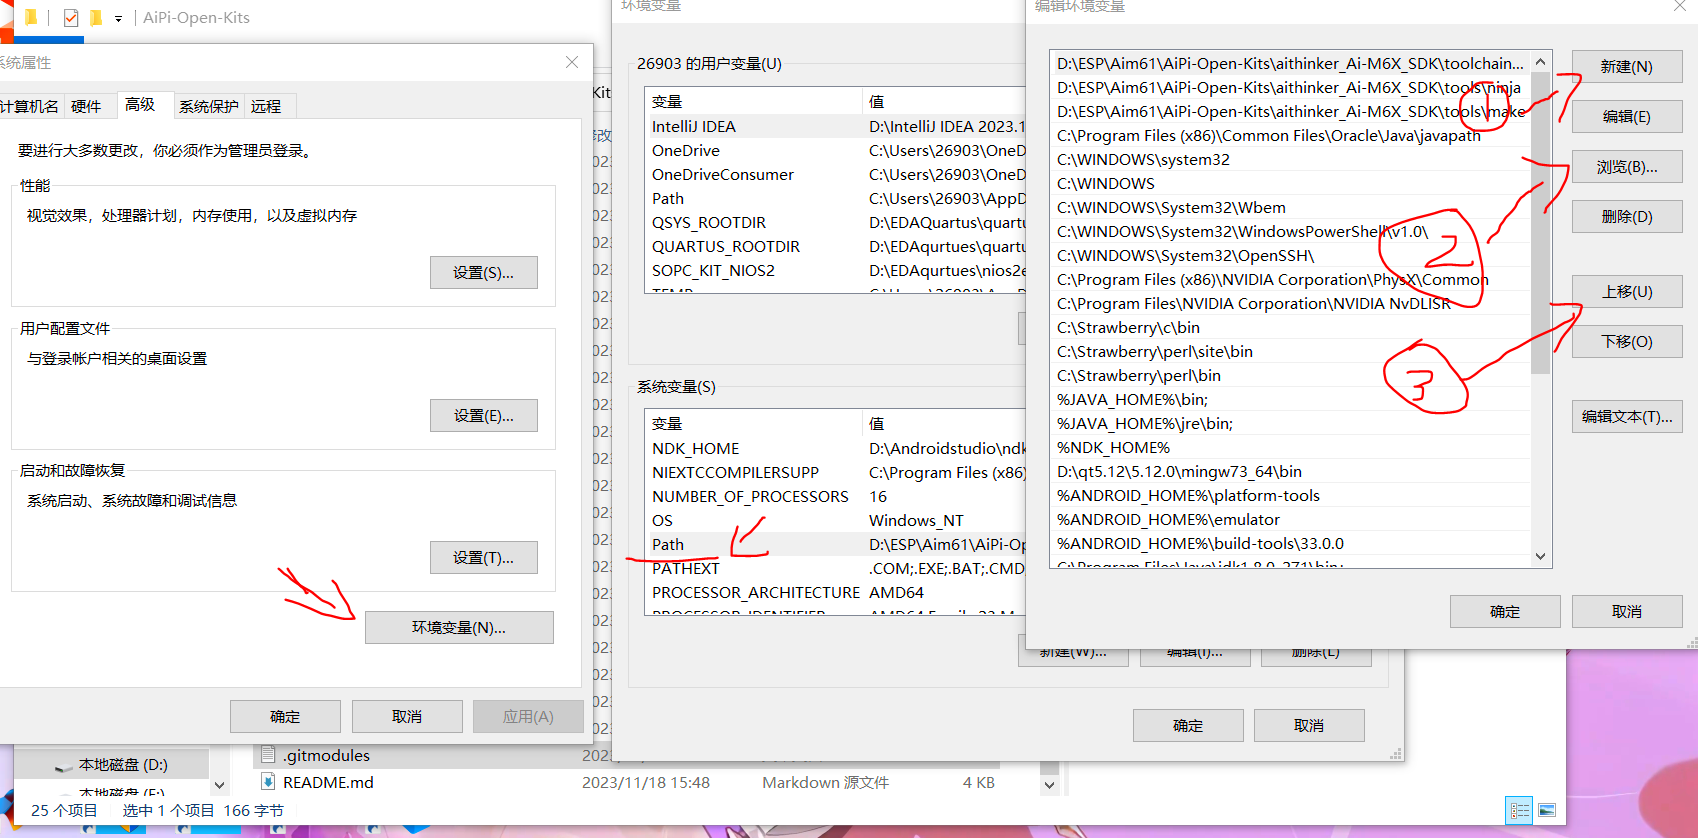
Task: Select the toolchain path entry in list
Action: click(1290, 64)
